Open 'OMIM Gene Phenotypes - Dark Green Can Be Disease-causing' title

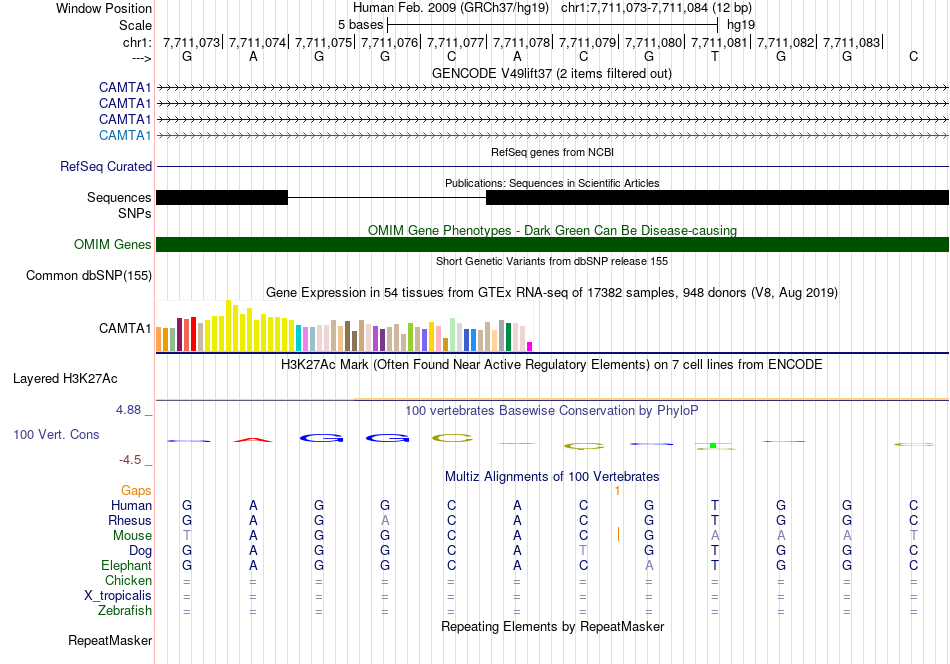click(x=552, y=230)
